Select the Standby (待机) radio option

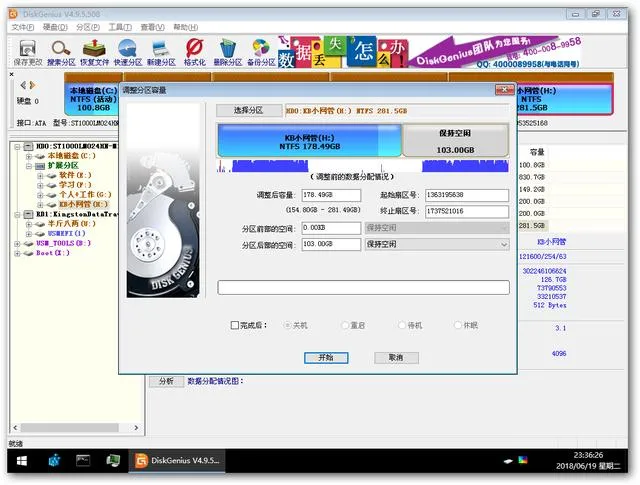tap(402, 325)
